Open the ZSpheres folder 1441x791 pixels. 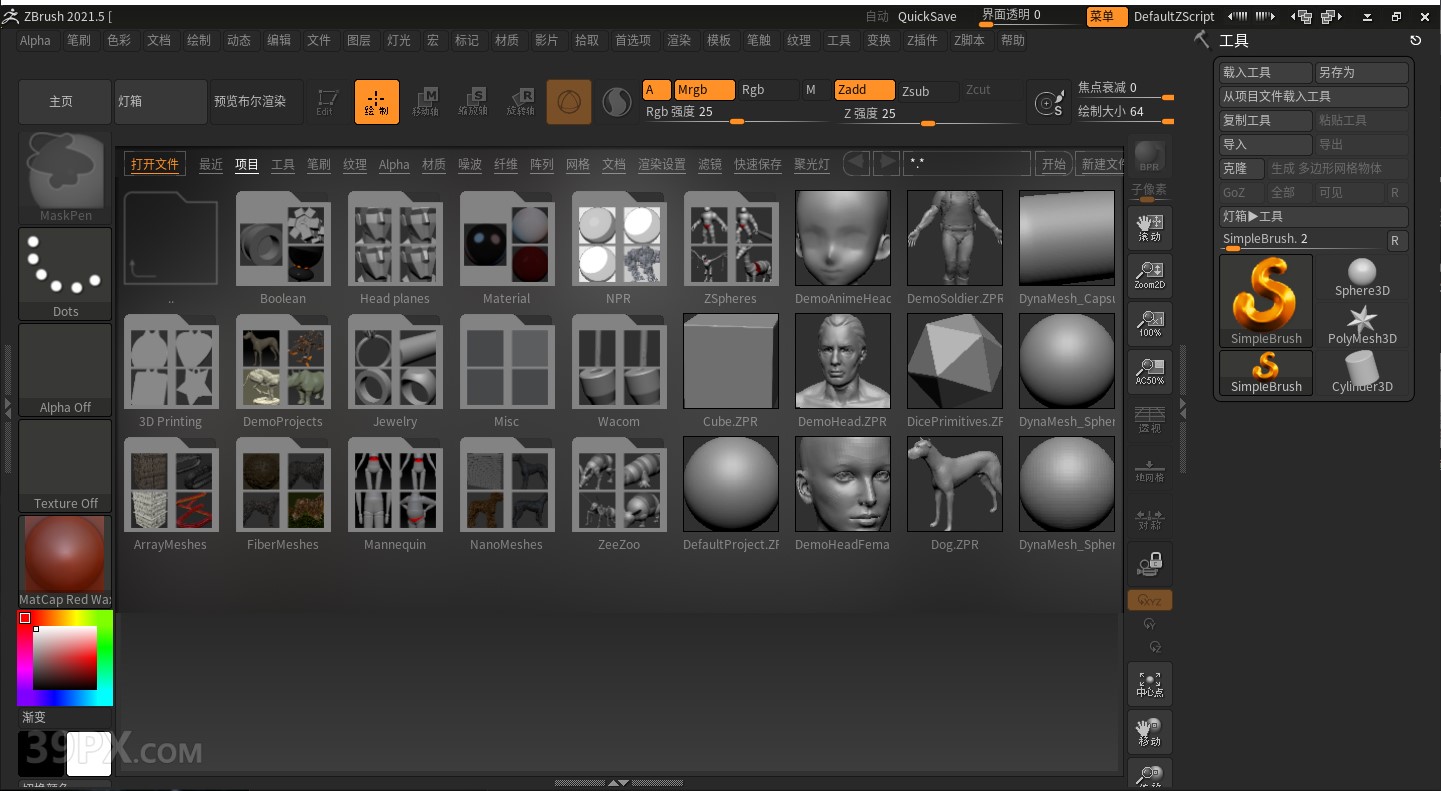point(731,248)
